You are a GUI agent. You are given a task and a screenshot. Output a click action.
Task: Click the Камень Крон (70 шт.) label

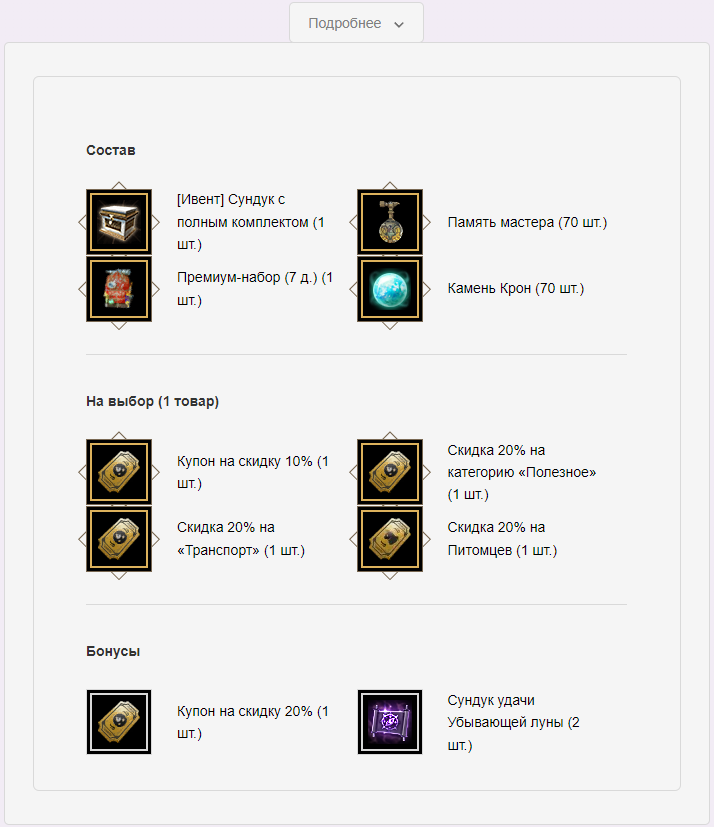point(516,289)
